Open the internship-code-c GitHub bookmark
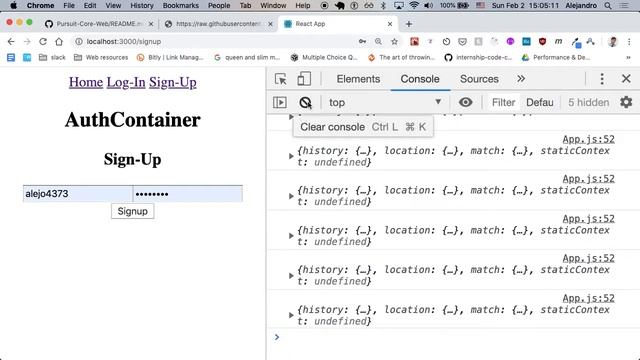This screenshot has height=360, width=640. (x=478, y=58)
